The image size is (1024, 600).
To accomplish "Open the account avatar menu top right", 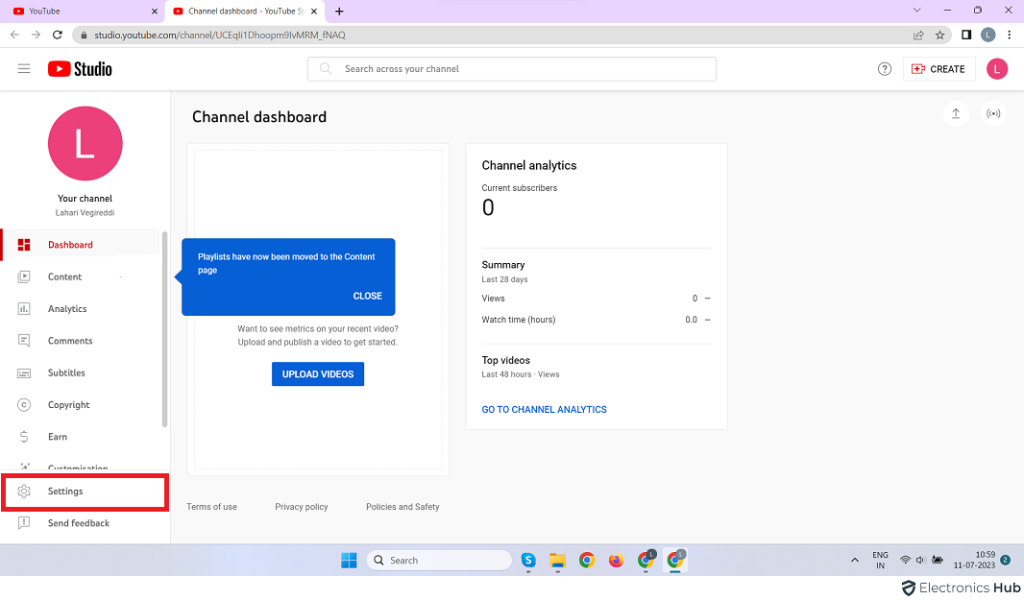I will pos(996,69).
